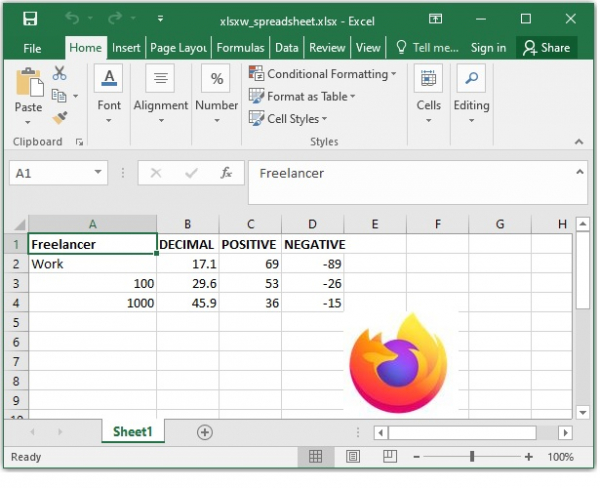The width and height of the screenshot is (600, 488).
Task: Select the Format Painter brush
Action: [x=59, y=118]
